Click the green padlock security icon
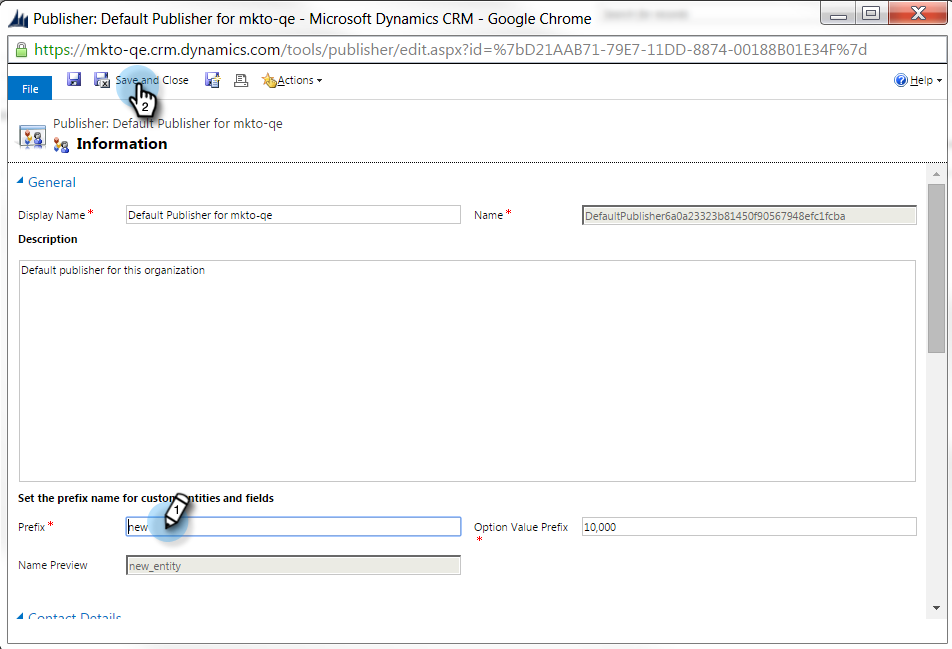 21,50
